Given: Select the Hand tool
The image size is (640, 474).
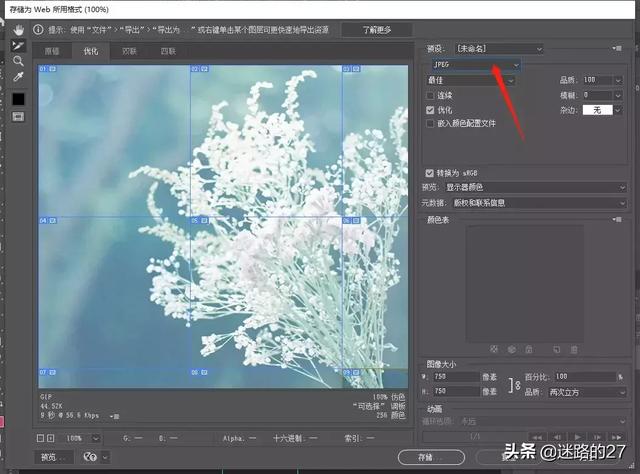Looking at the screenshot, I should (x=17, y=30).
